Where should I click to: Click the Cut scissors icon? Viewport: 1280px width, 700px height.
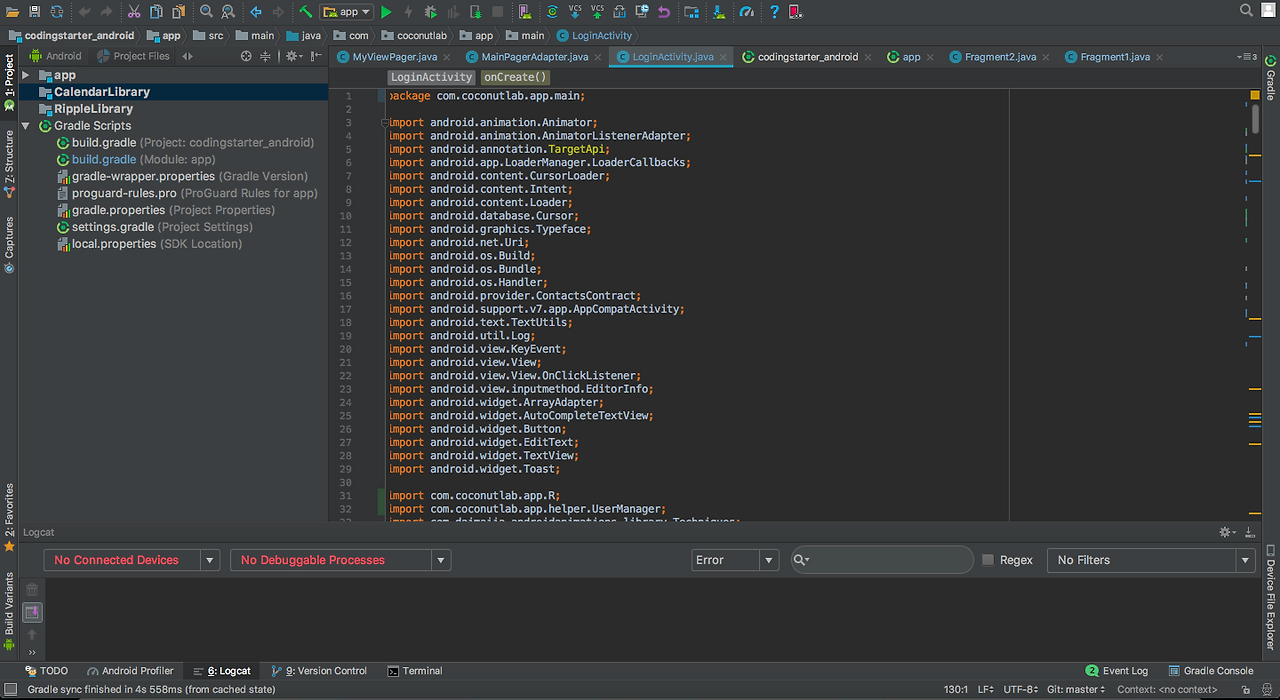pyautogui.click(x=134, y=12)
